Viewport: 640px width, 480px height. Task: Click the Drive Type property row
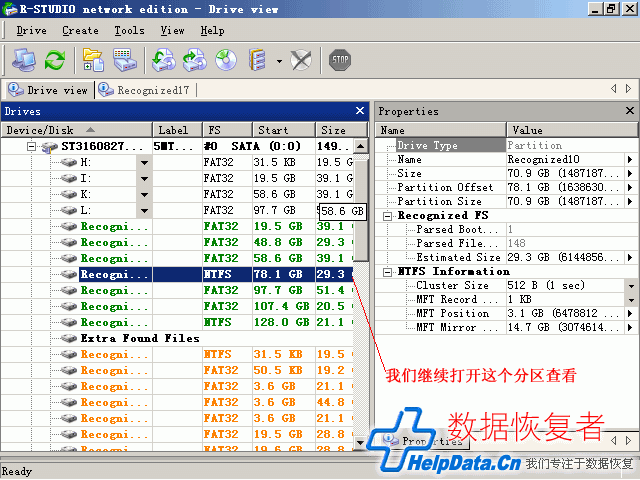pyautogui.click(x=506, y=145)
